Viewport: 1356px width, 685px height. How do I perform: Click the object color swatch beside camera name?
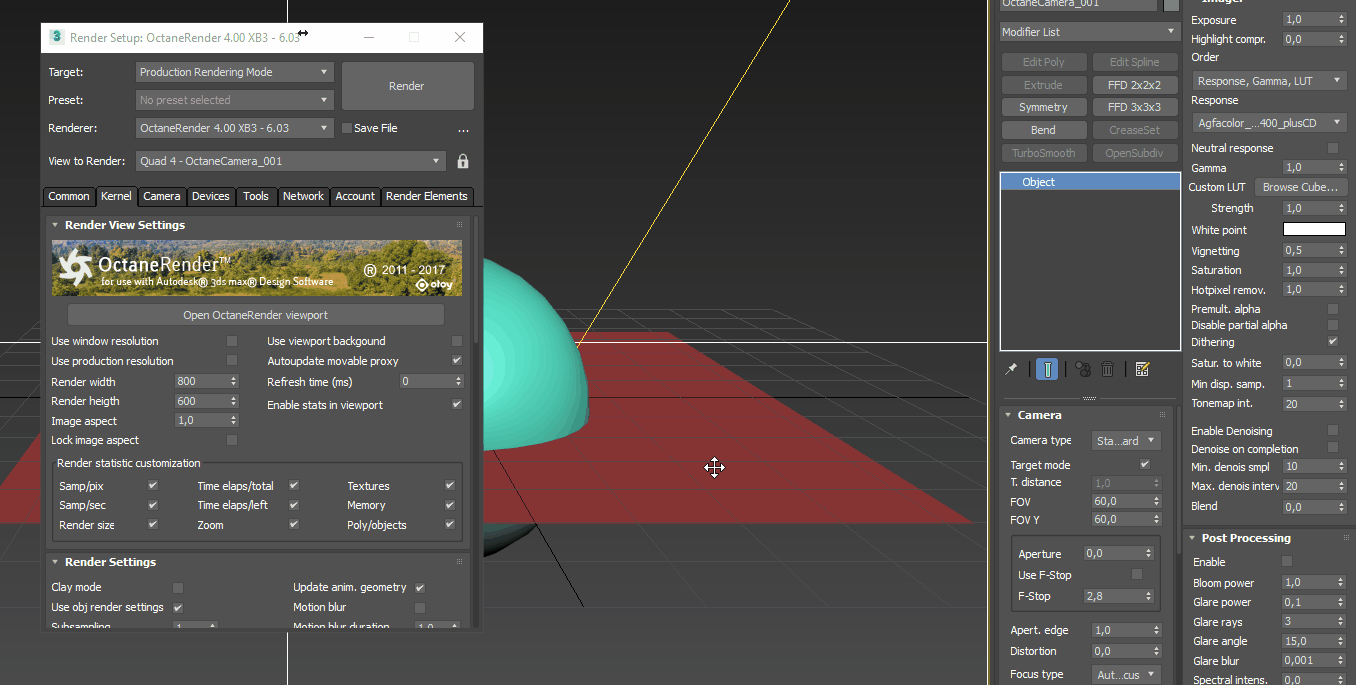(1171, 4)
